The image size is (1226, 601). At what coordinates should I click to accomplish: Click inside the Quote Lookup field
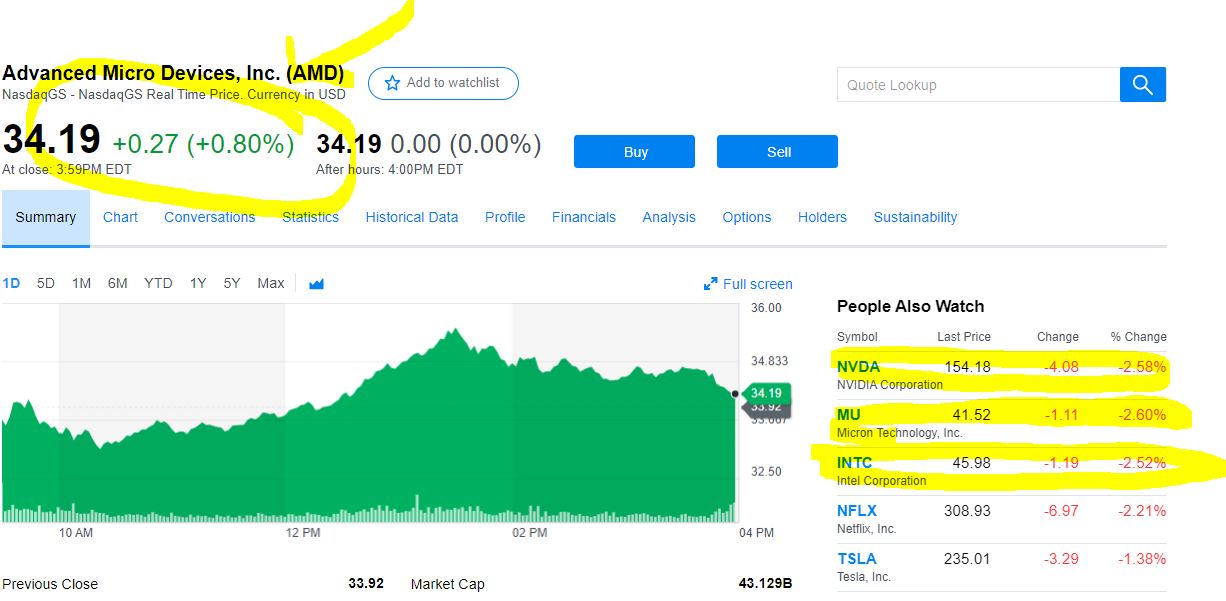pos(978,85)
